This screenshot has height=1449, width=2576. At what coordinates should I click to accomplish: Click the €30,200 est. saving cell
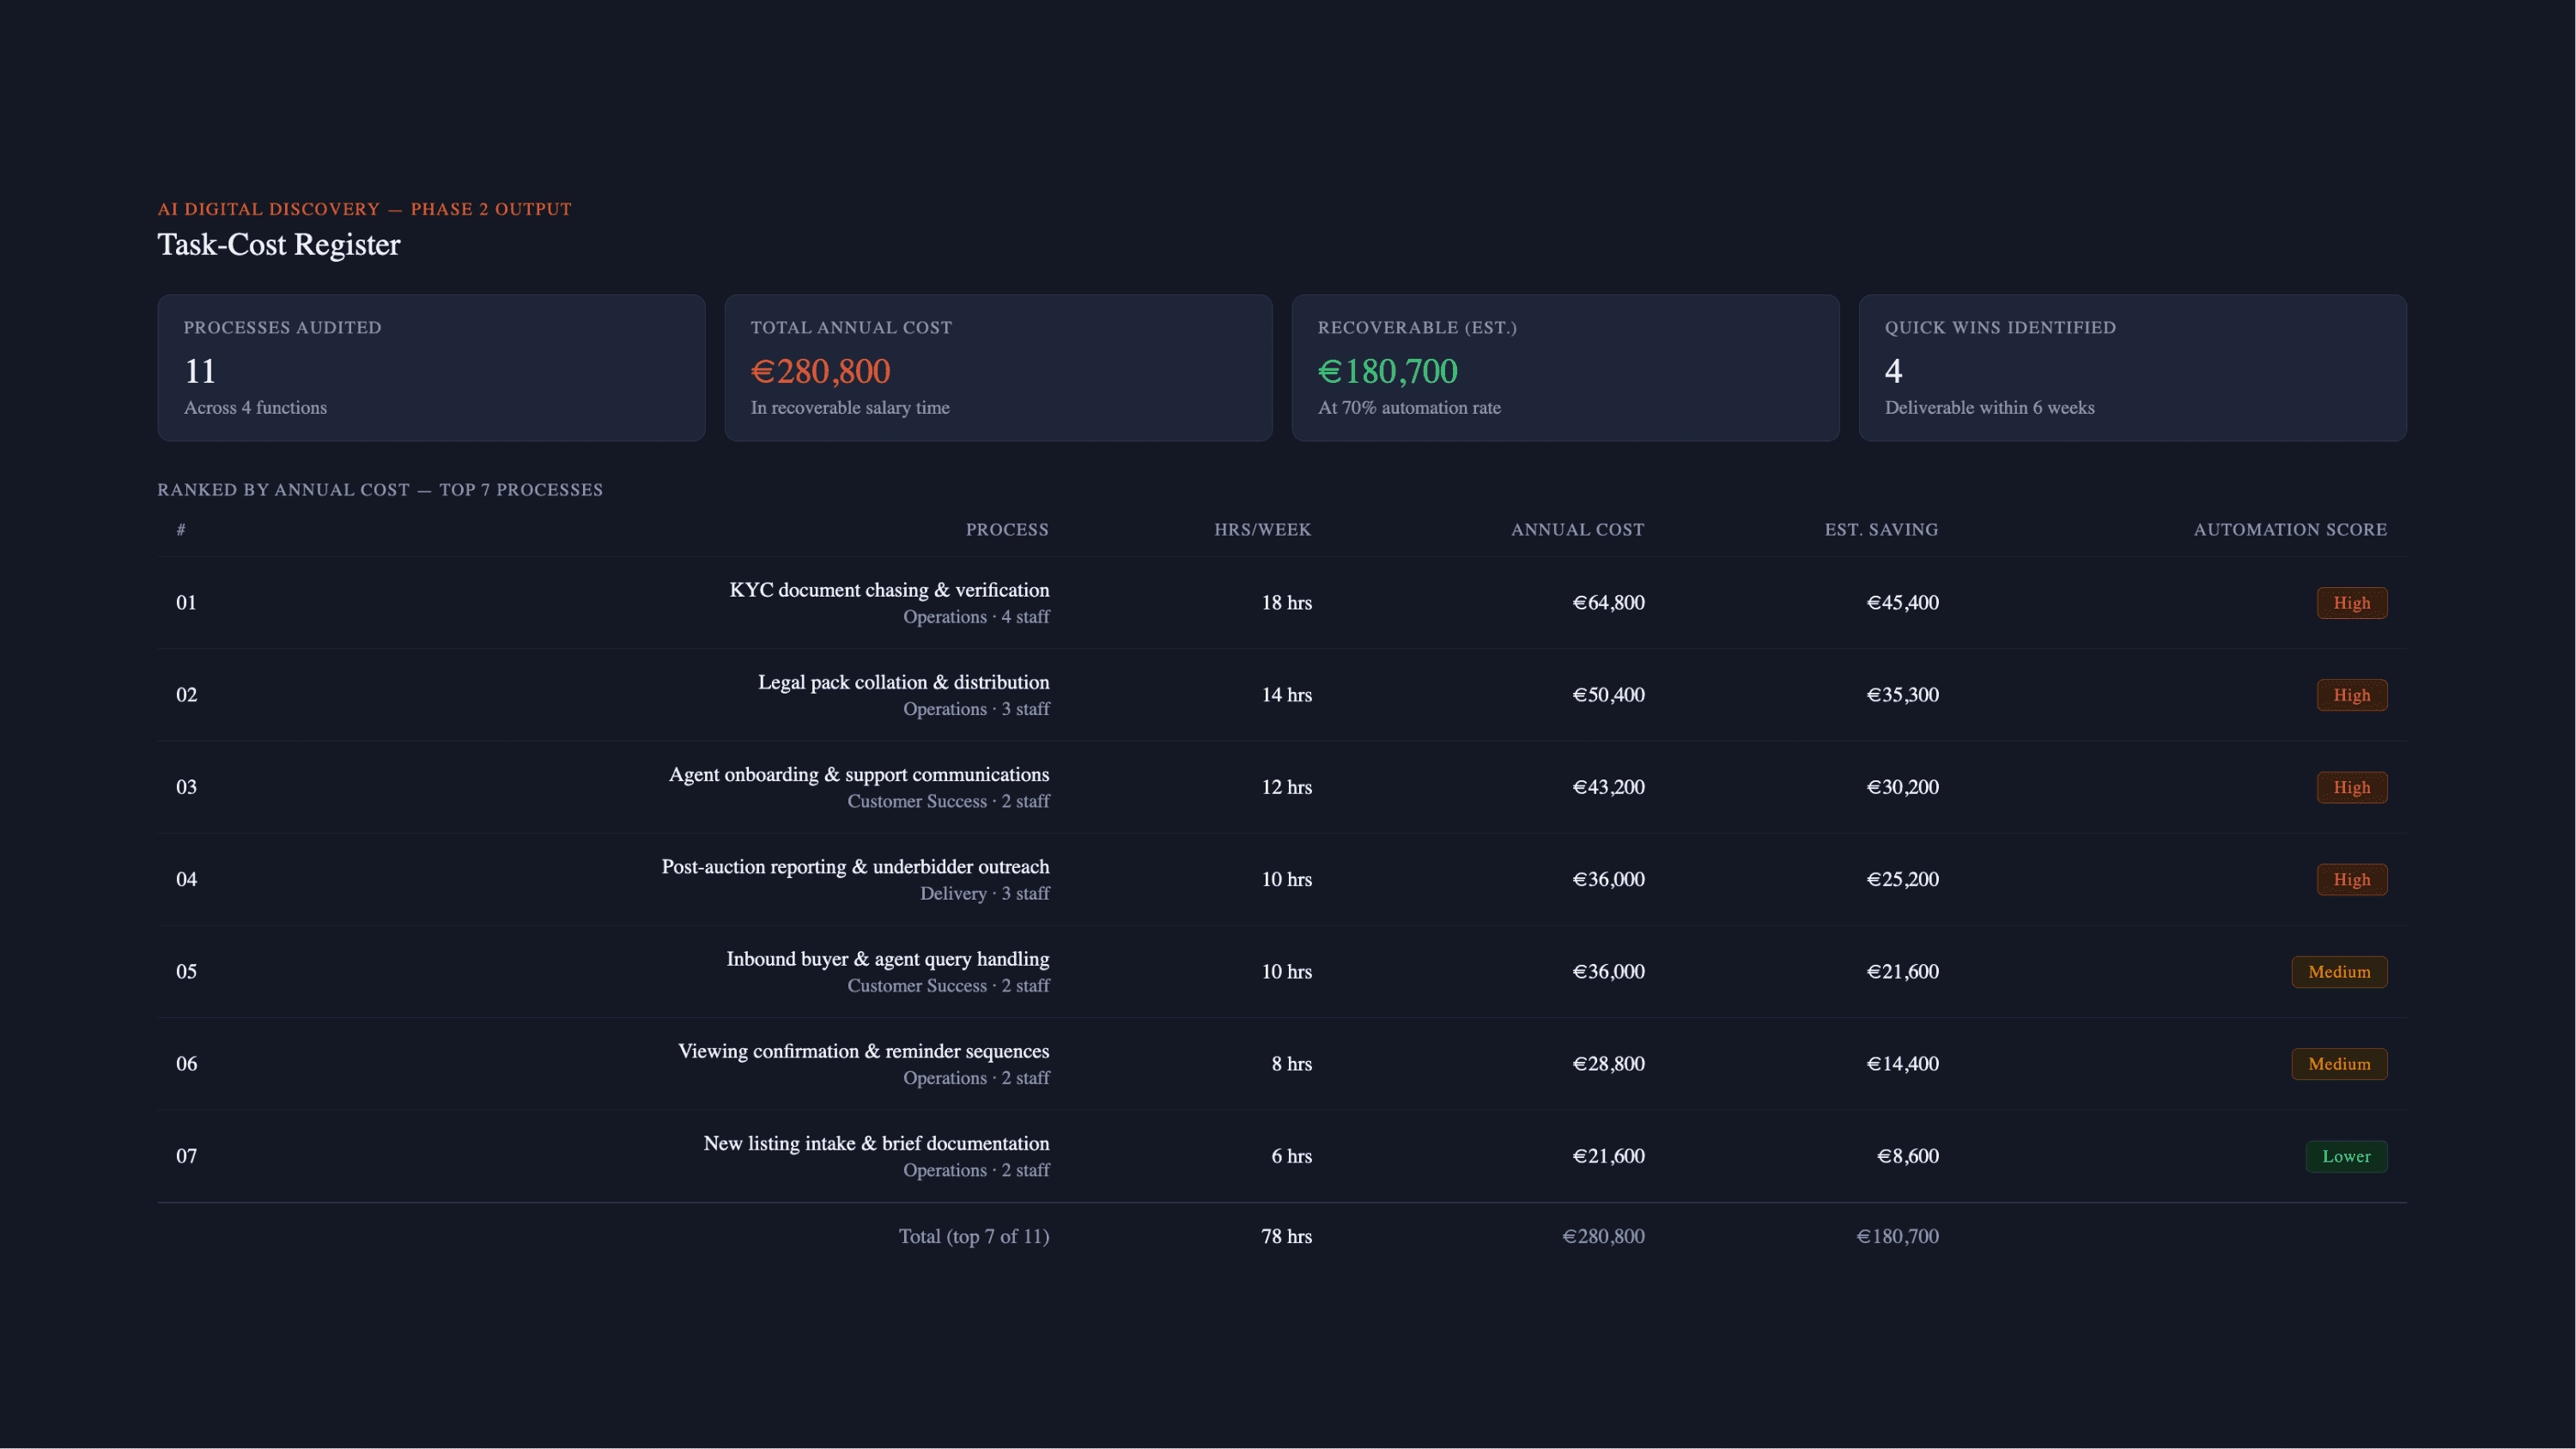point(1902,786)
